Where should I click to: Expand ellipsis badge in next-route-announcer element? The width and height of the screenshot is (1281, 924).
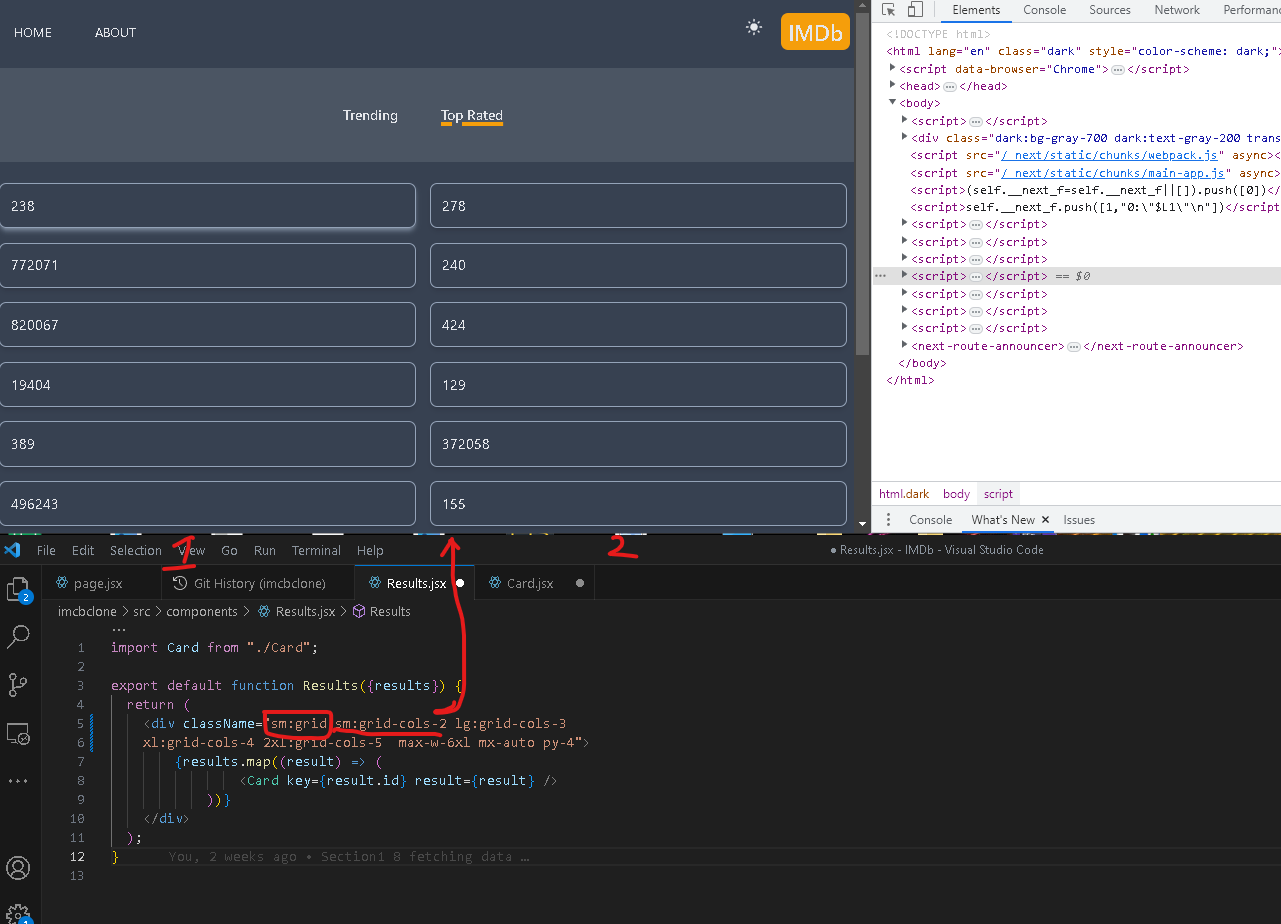[x=1074, y=347]
